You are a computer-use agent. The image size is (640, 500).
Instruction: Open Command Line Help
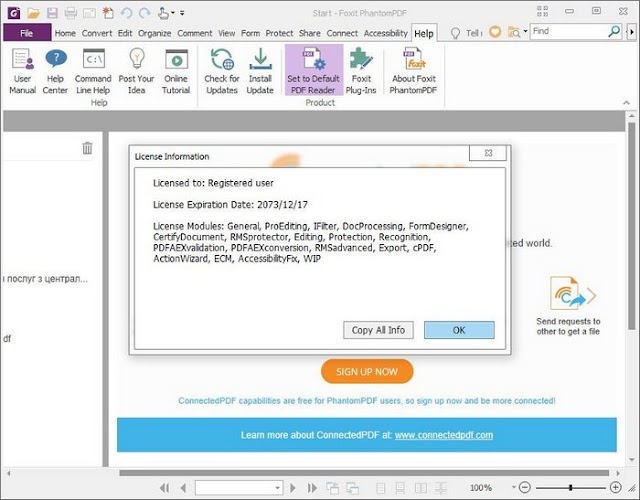(x=93, y=71)
